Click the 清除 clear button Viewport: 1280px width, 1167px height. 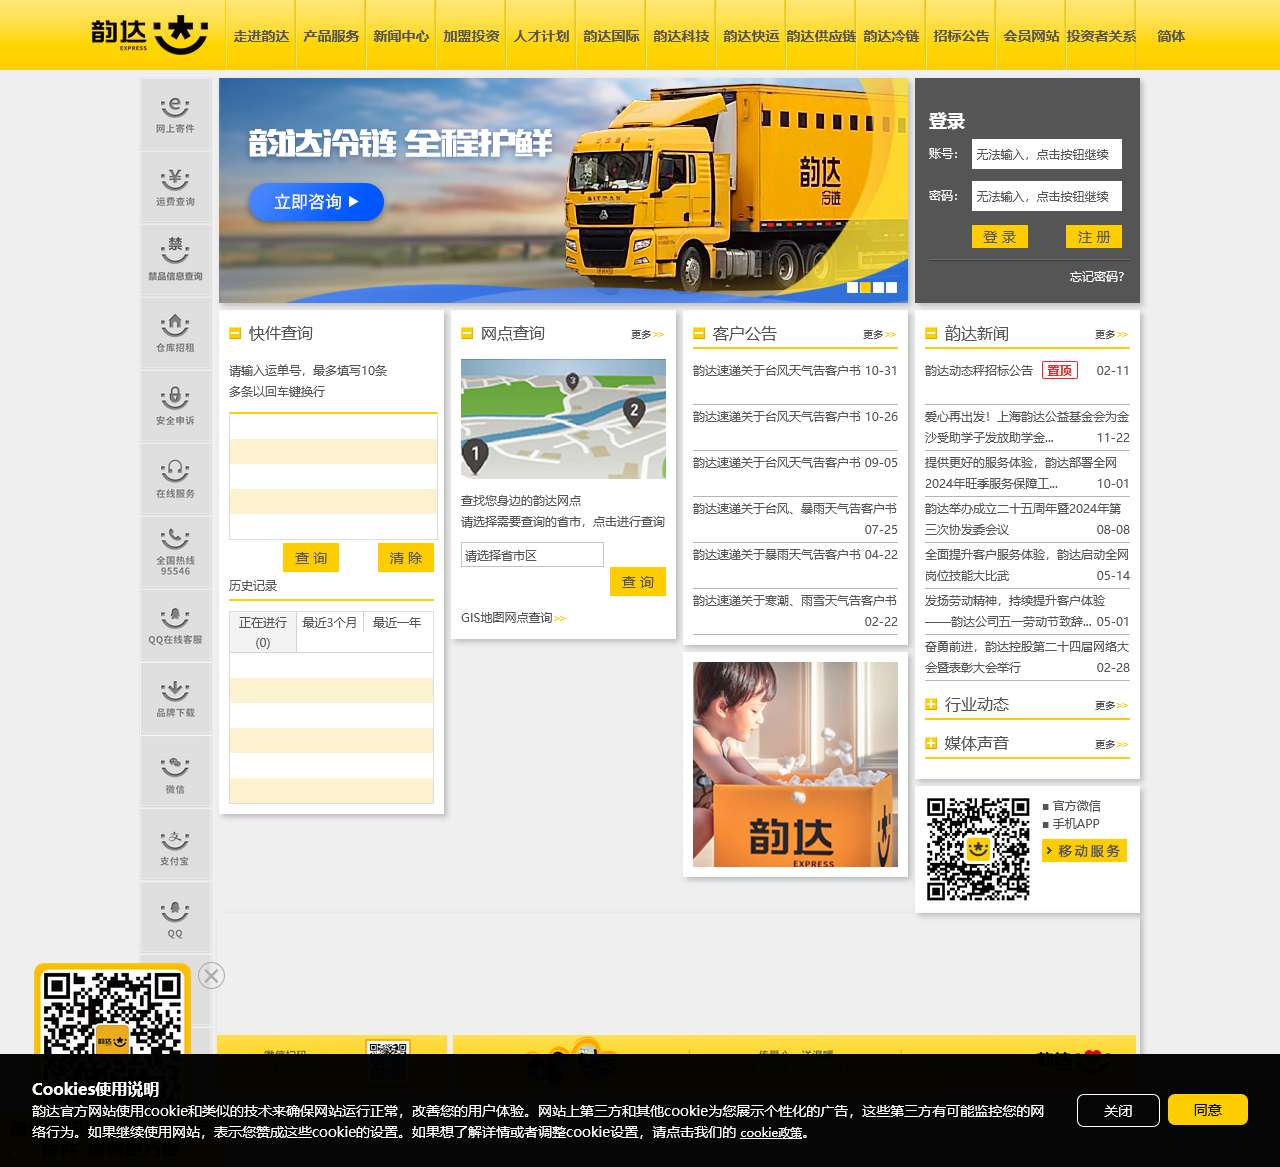point(406,557)
